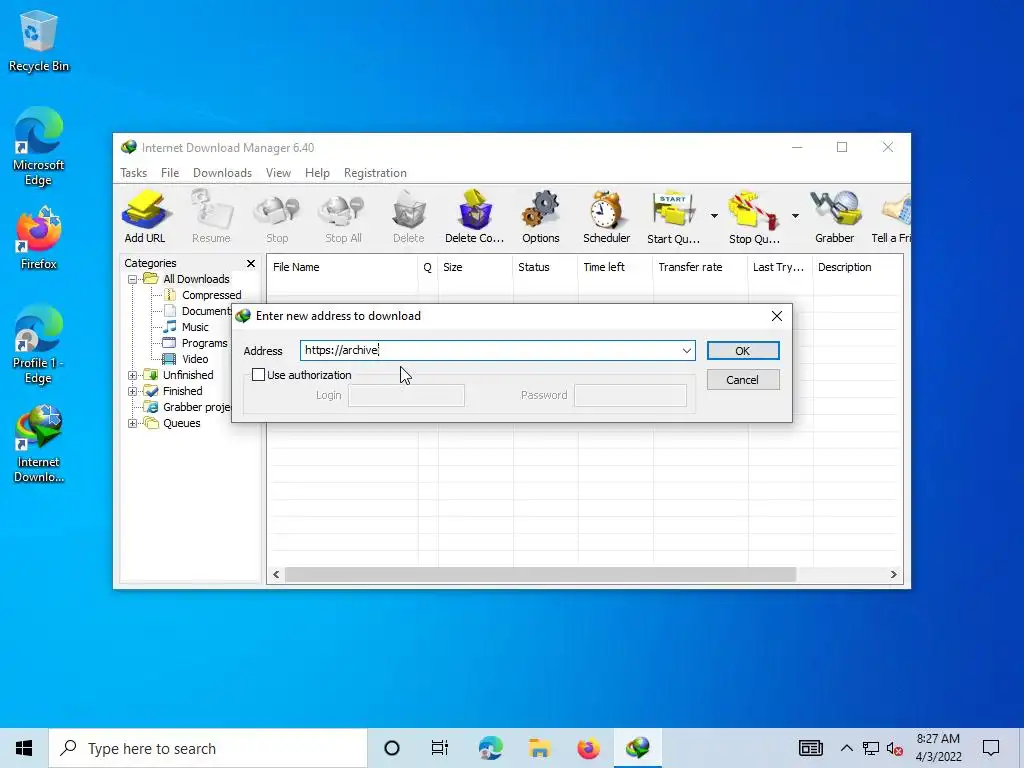Click IDM icon in taskbar
The image size is (1024, 768).
637,748
